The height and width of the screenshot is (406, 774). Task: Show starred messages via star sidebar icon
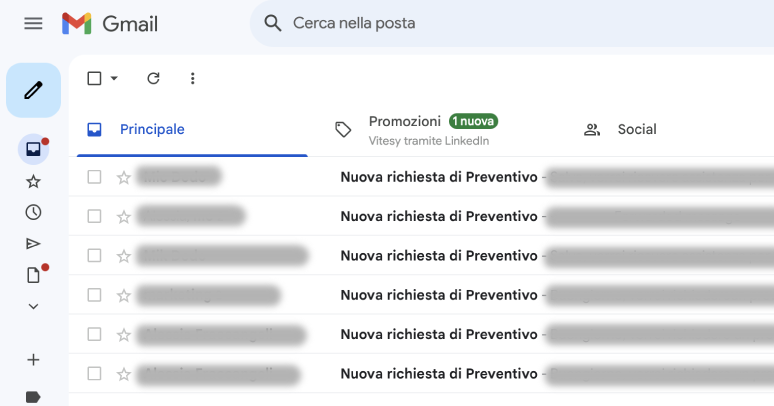coord(33,181)
